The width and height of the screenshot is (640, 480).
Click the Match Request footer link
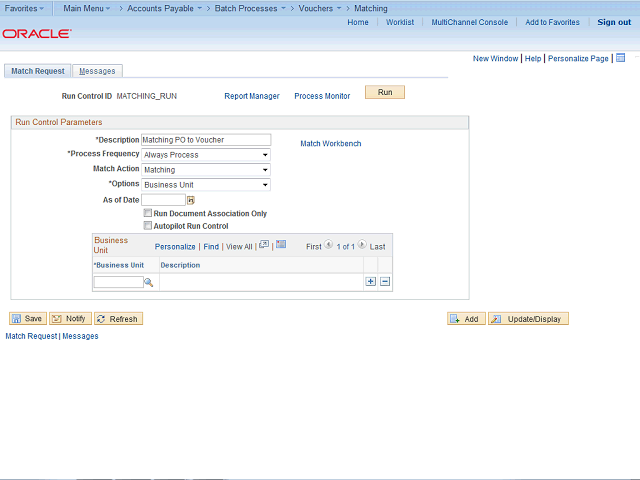[x=31, y=336]
